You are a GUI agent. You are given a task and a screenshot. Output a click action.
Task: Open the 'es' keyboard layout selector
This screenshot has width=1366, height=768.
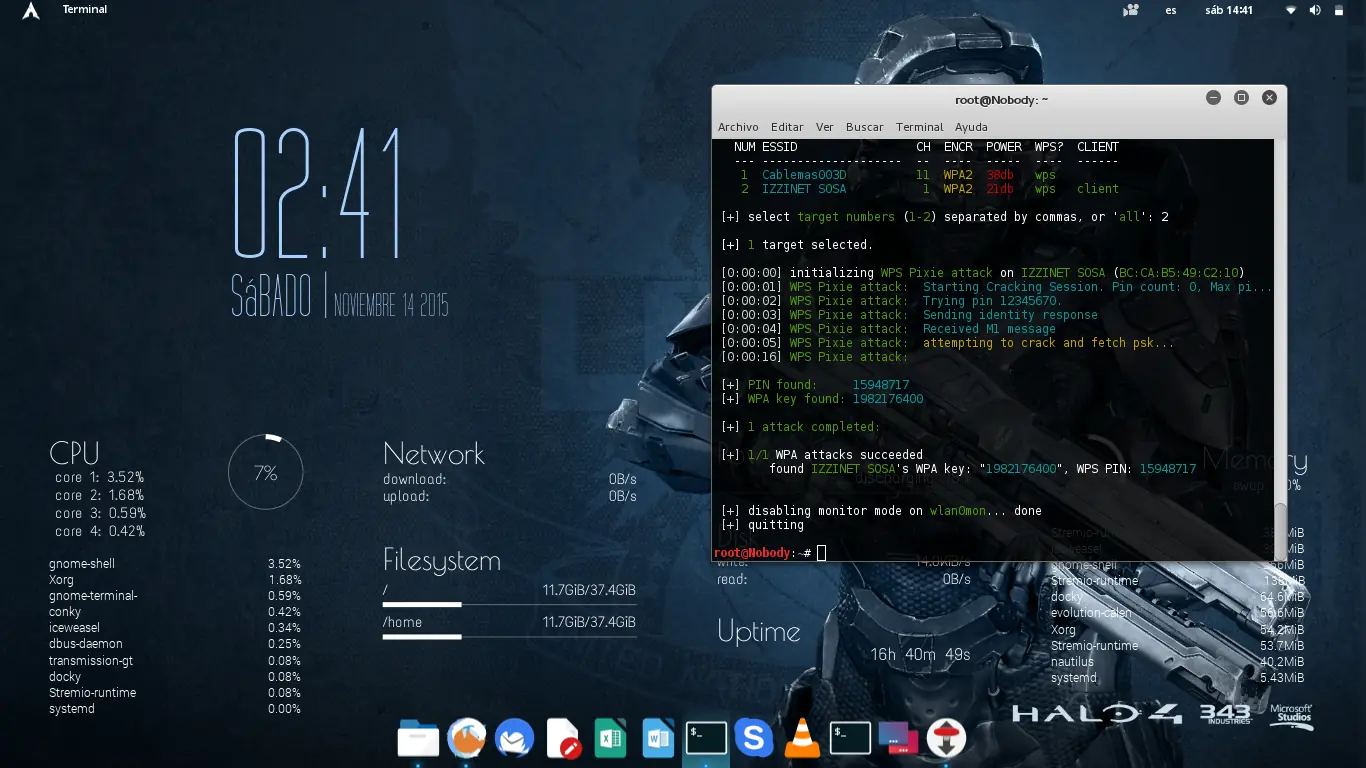[1171, 10]
